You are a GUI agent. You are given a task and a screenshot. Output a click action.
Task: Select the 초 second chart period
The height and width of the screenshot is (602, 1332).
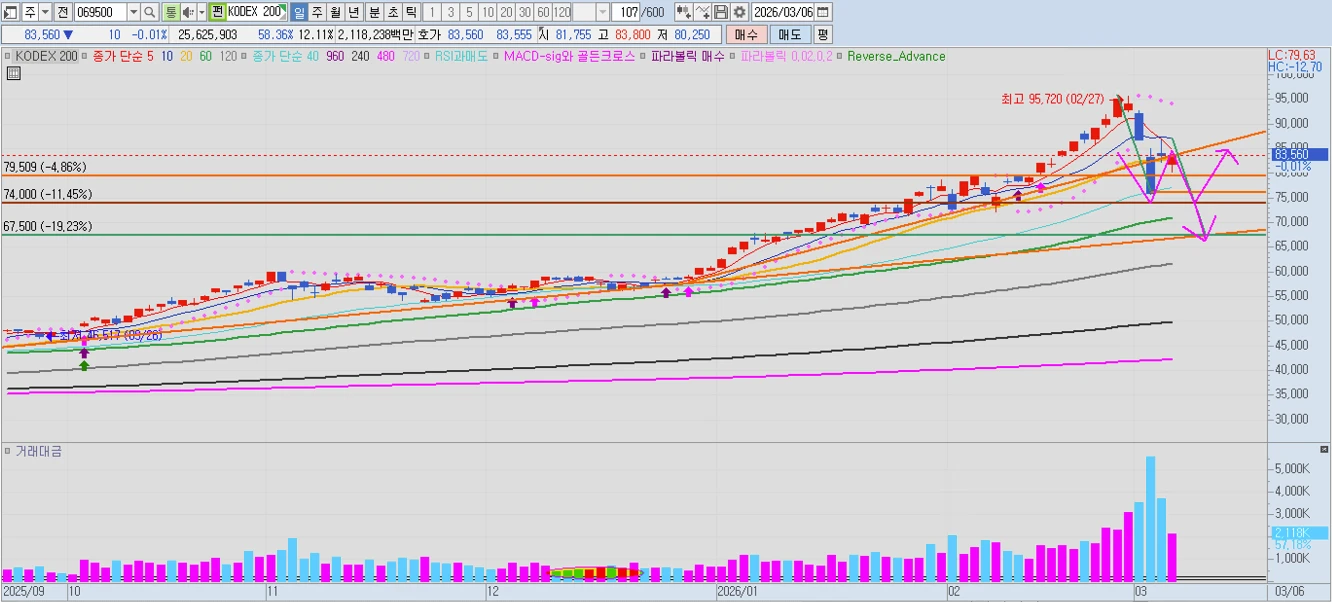pyautogui.click(x=392, y=12)
